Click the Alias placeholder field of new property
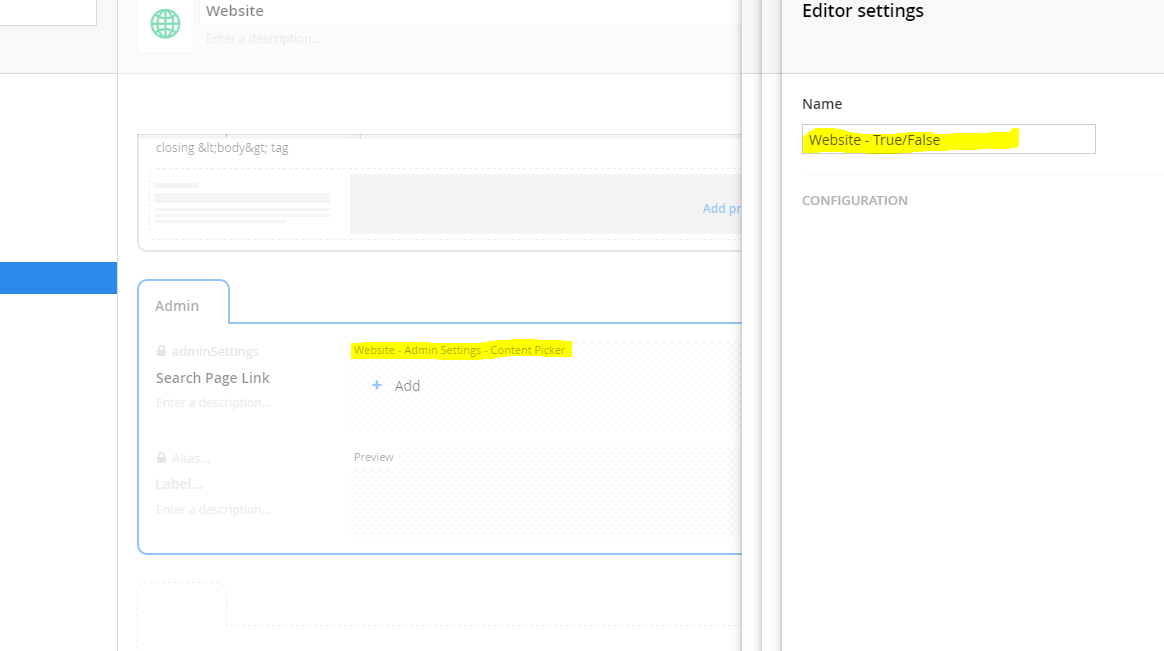This screenshot has height=651, width=1164. tap(191, 458)
